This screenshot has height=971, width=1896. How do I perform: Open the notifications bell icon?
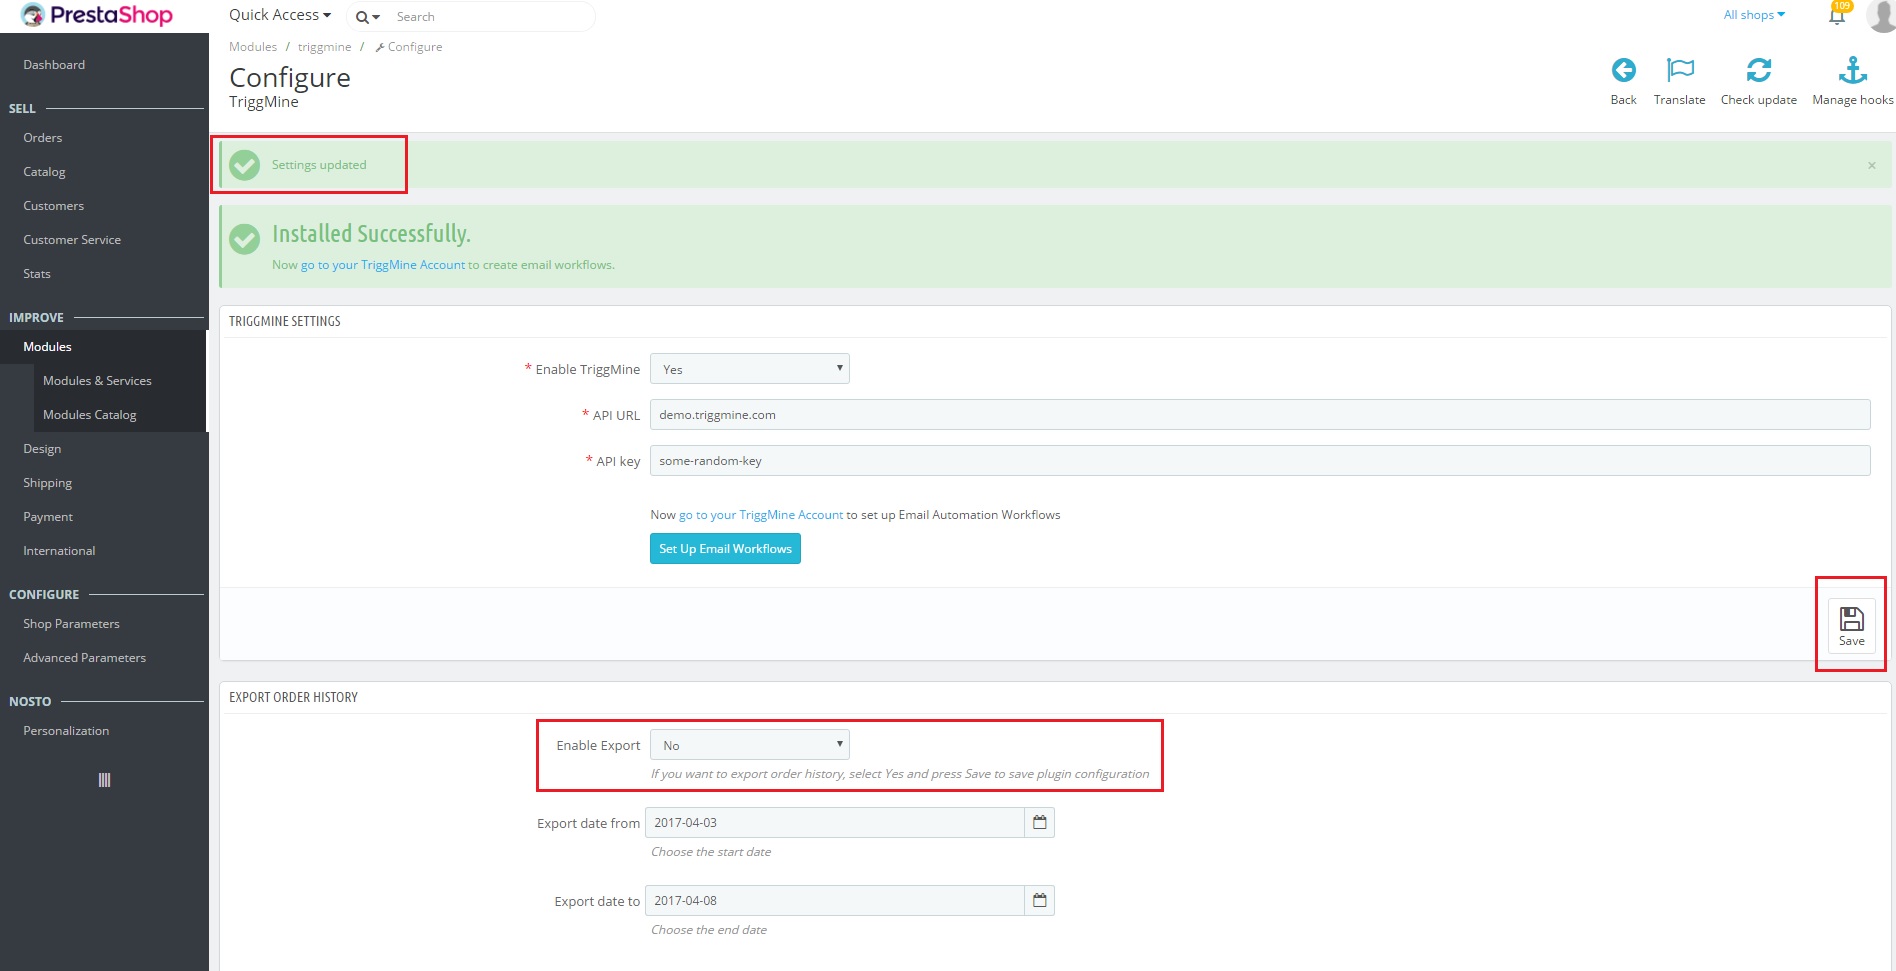pyautogui.click(x=1837, y=16)
